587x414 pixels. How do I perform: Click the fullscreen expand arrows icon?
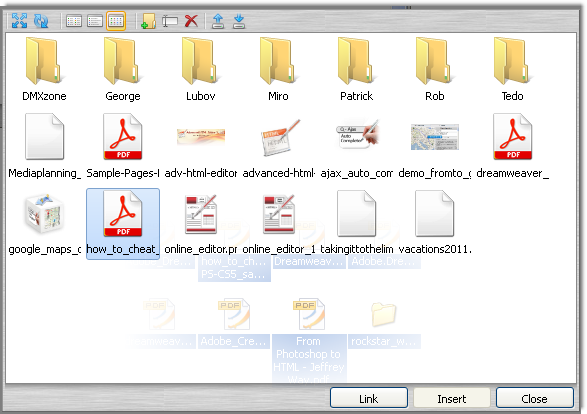point(19,21)
